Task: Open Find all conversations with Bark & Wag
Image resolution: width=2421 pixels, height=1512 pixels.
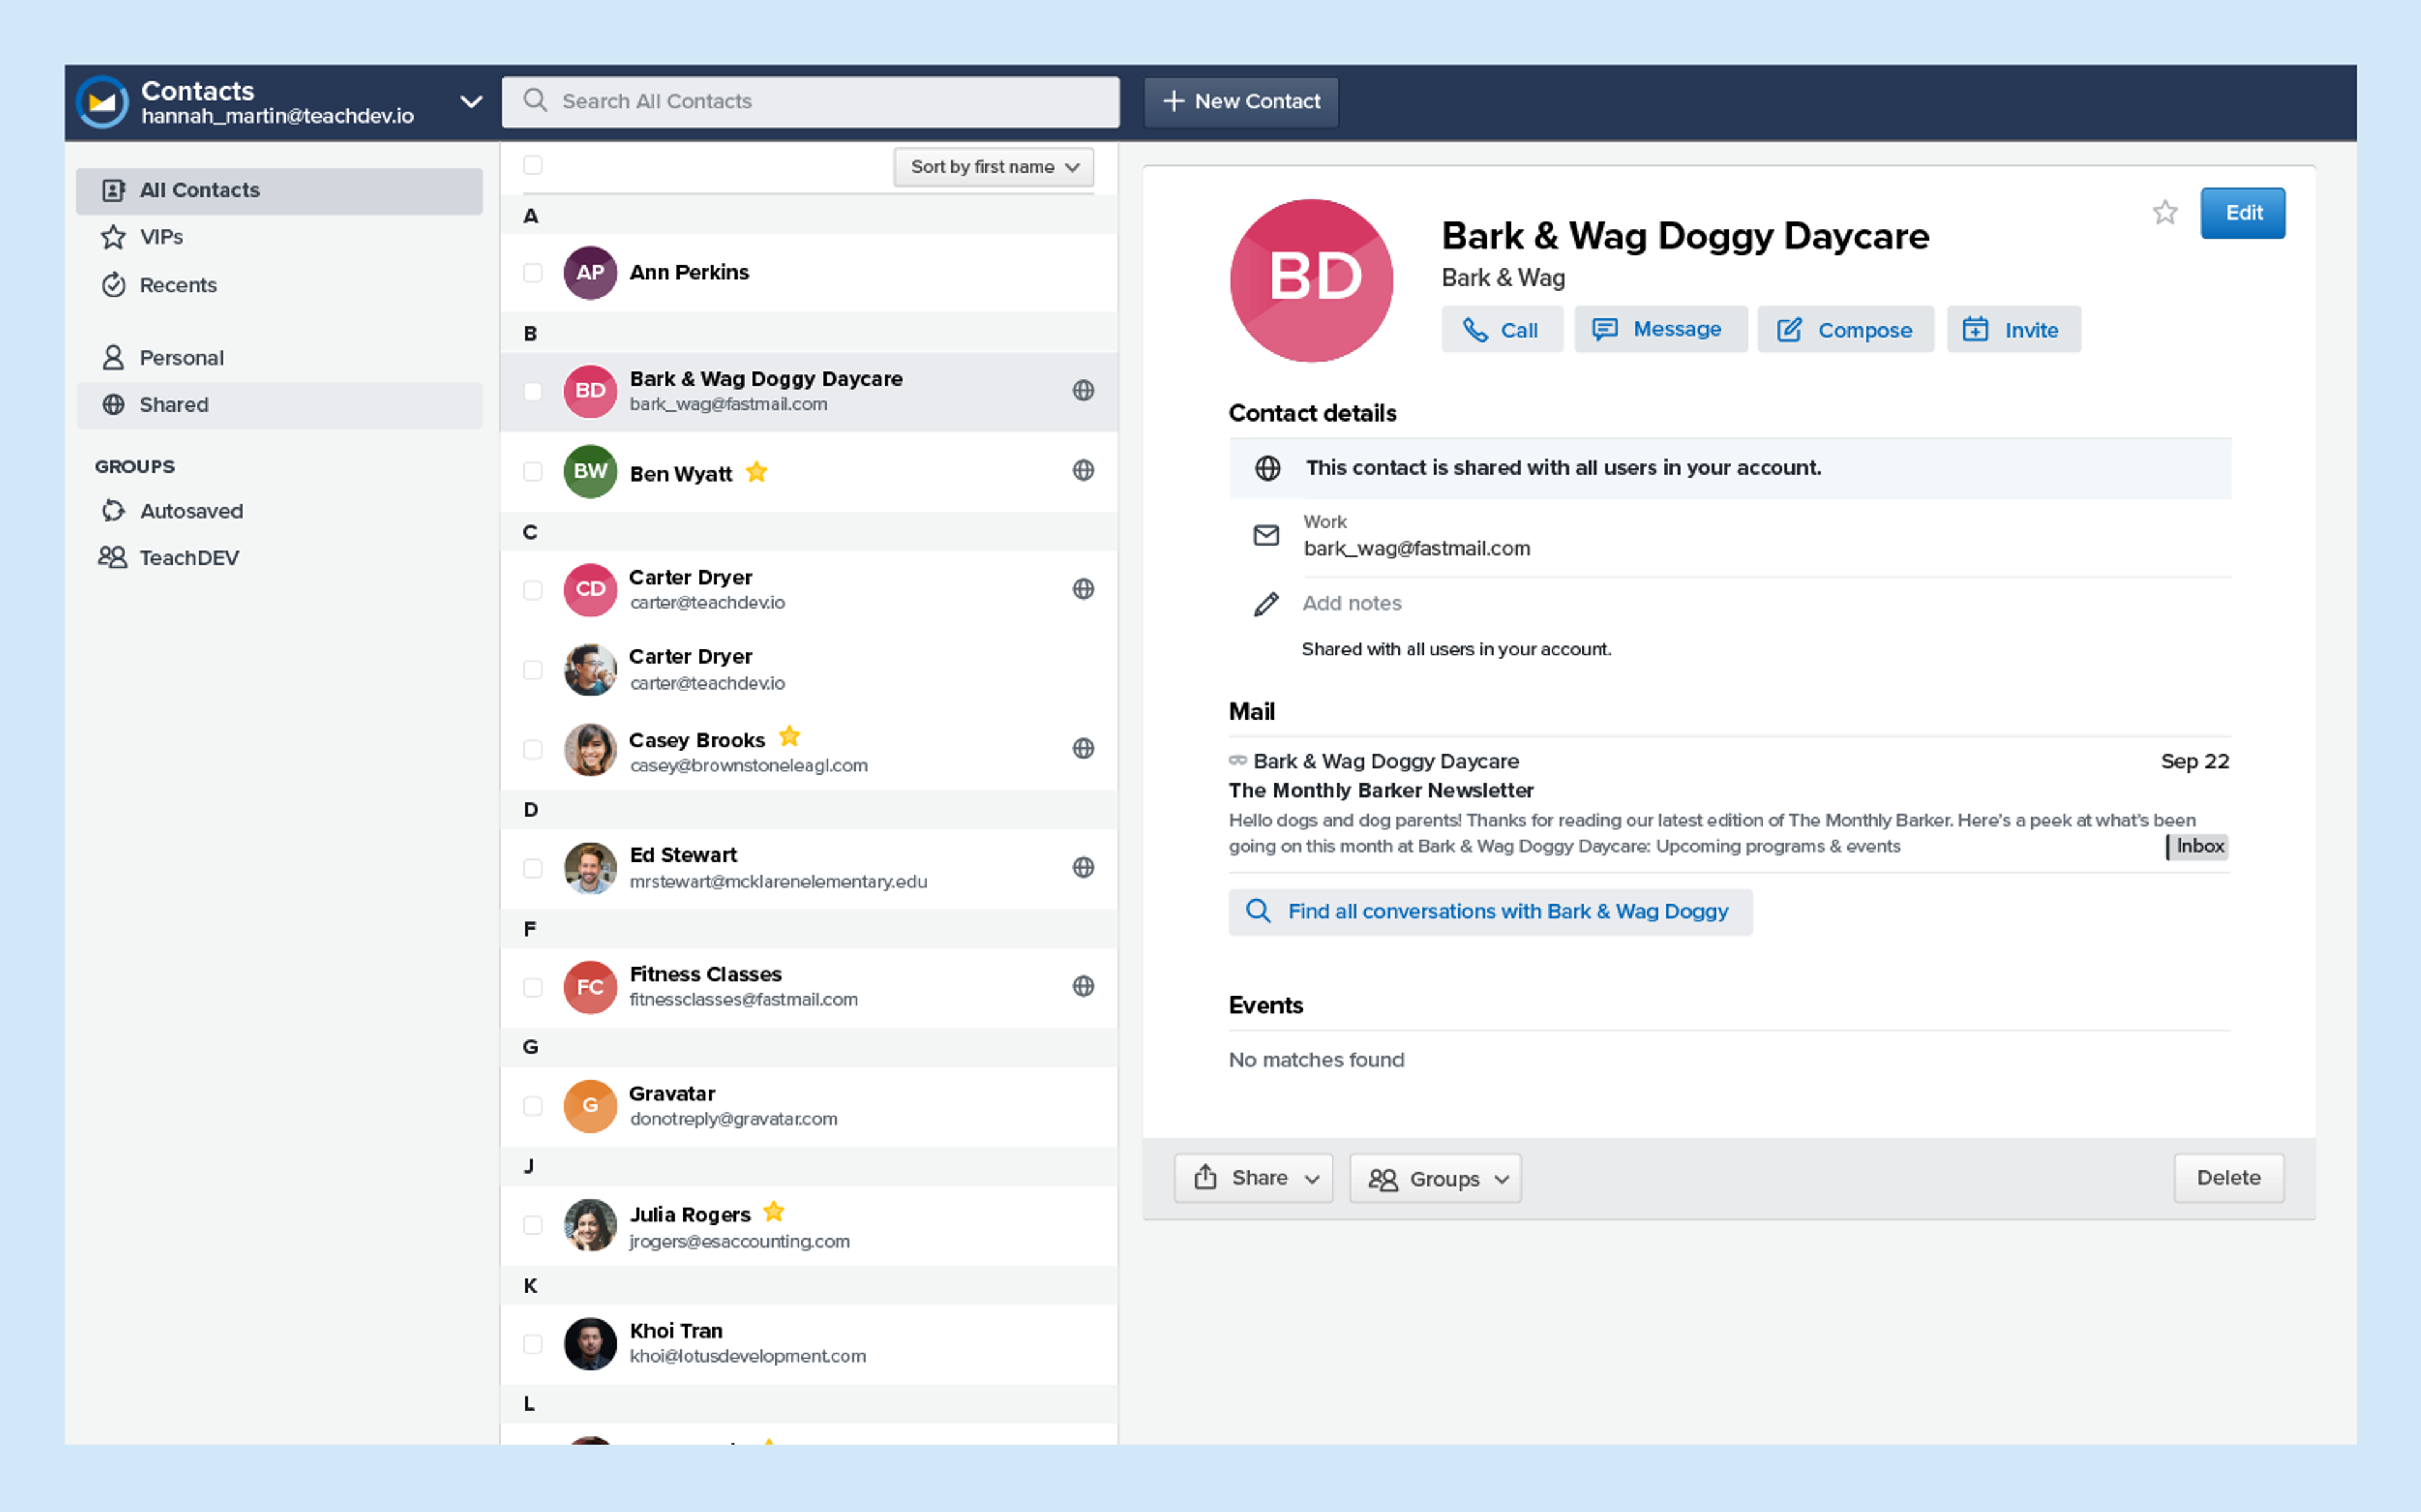Action: 1489,911
